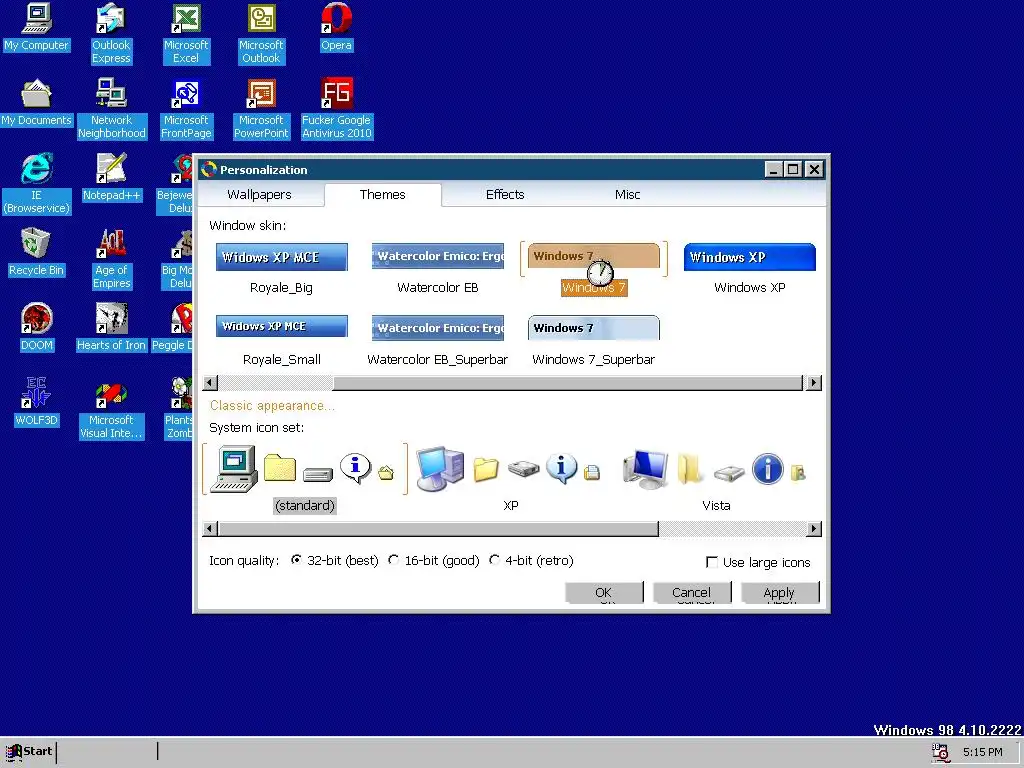1024x768 pixels.
Task: Choose the Royale_Big window skin
Action: coord(281,270)
